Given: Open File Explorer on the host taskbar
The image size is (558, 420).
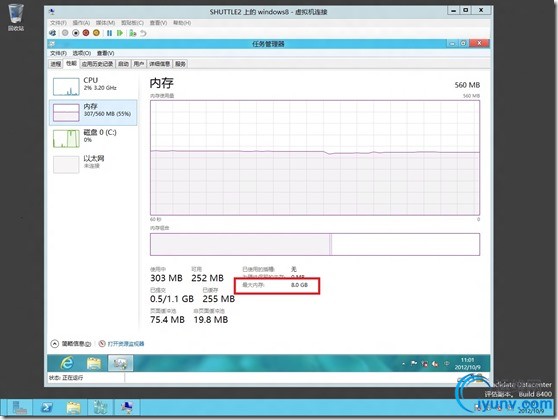Looking at the screenshot, I should (73, 407).
